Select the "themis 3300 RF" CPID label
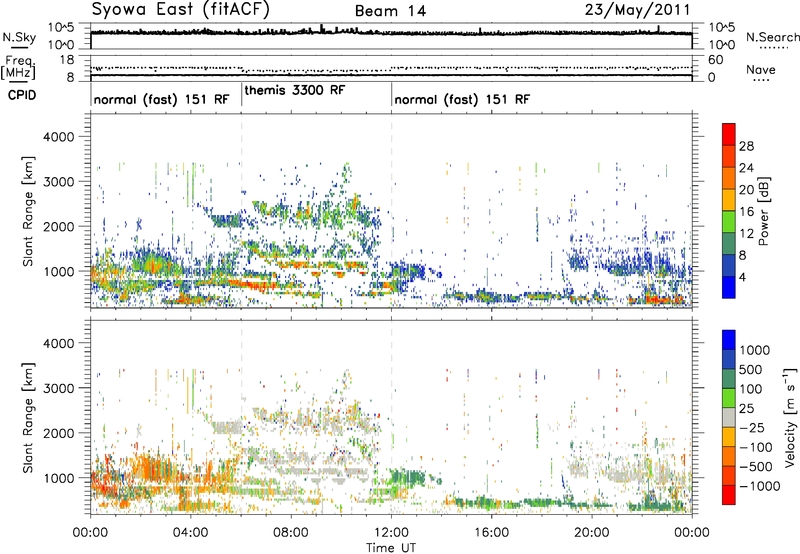The height and width of the screenshot is (554, 800). [x=295, y=90]
